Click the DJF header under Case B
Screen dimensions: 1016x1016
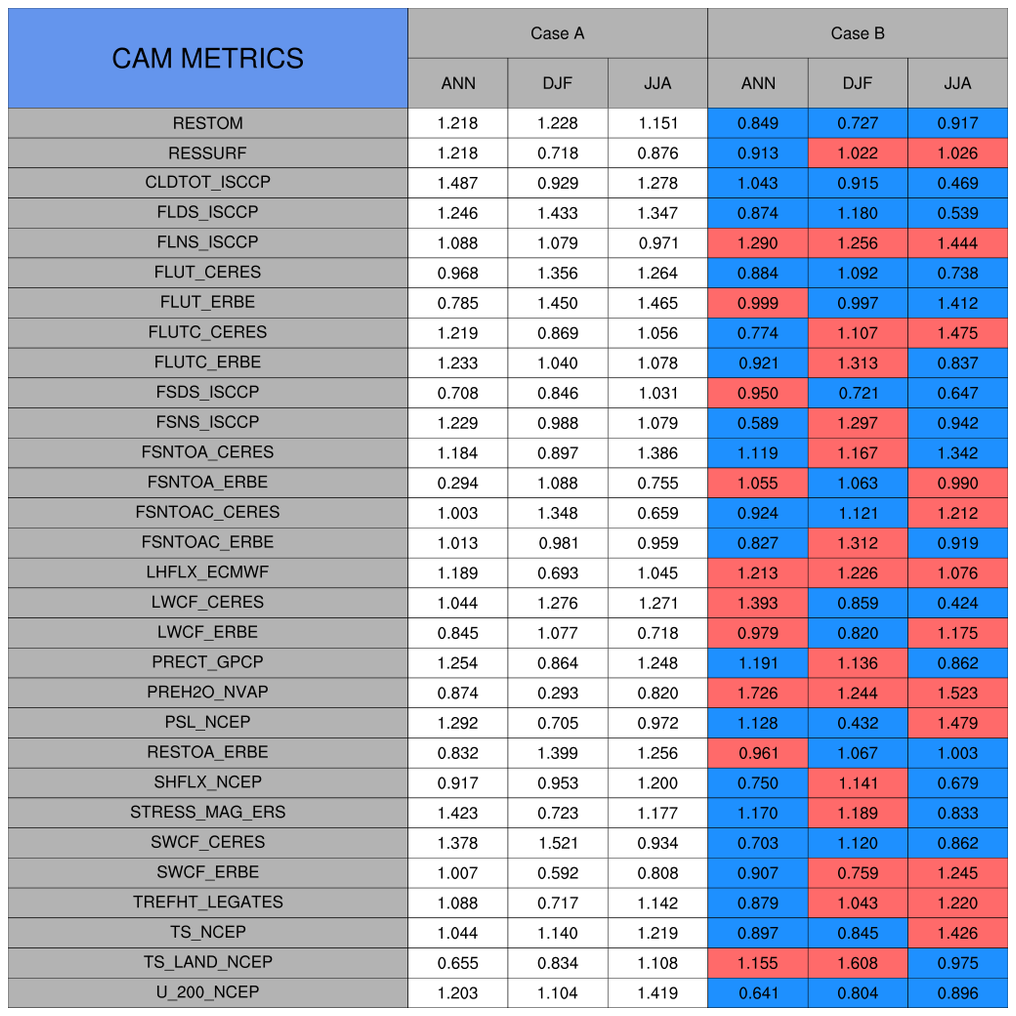857,83
